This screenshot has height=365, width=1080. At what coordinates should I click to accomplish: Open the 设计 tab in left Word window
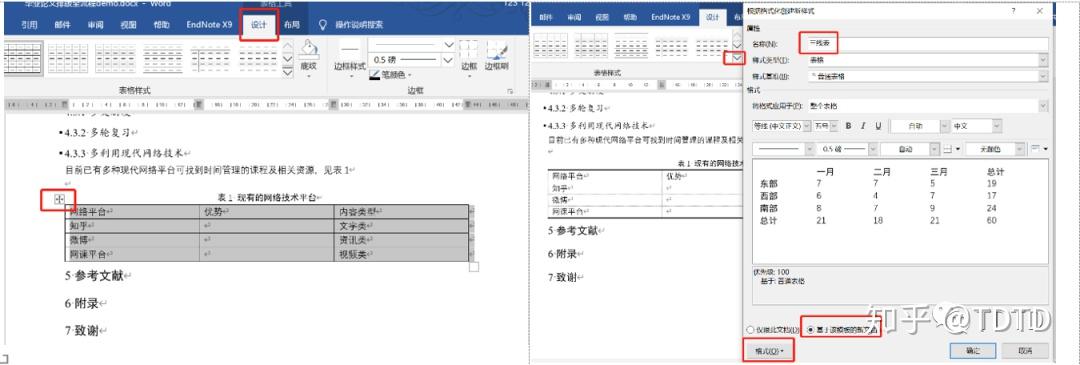tap(258, 24)
